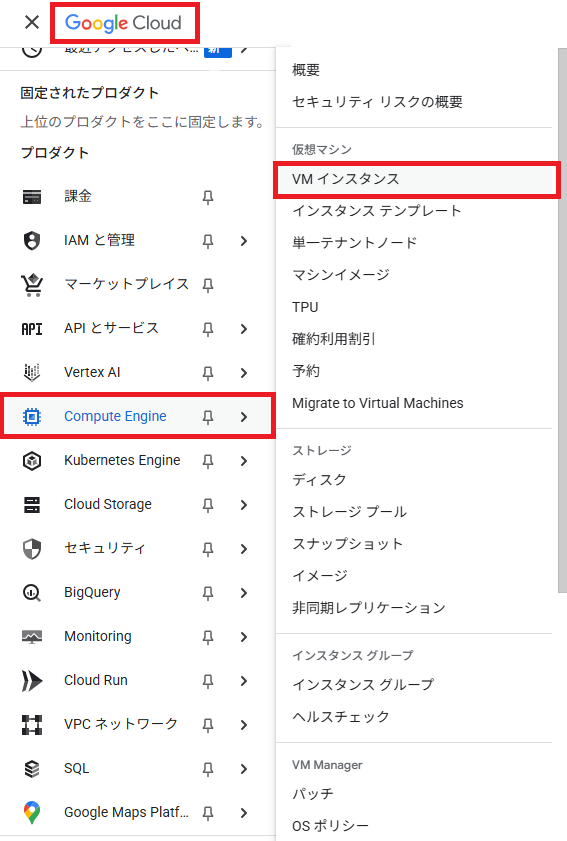Click the Compute Engine chip icon
567x841 pixels.
pos(32,416)
